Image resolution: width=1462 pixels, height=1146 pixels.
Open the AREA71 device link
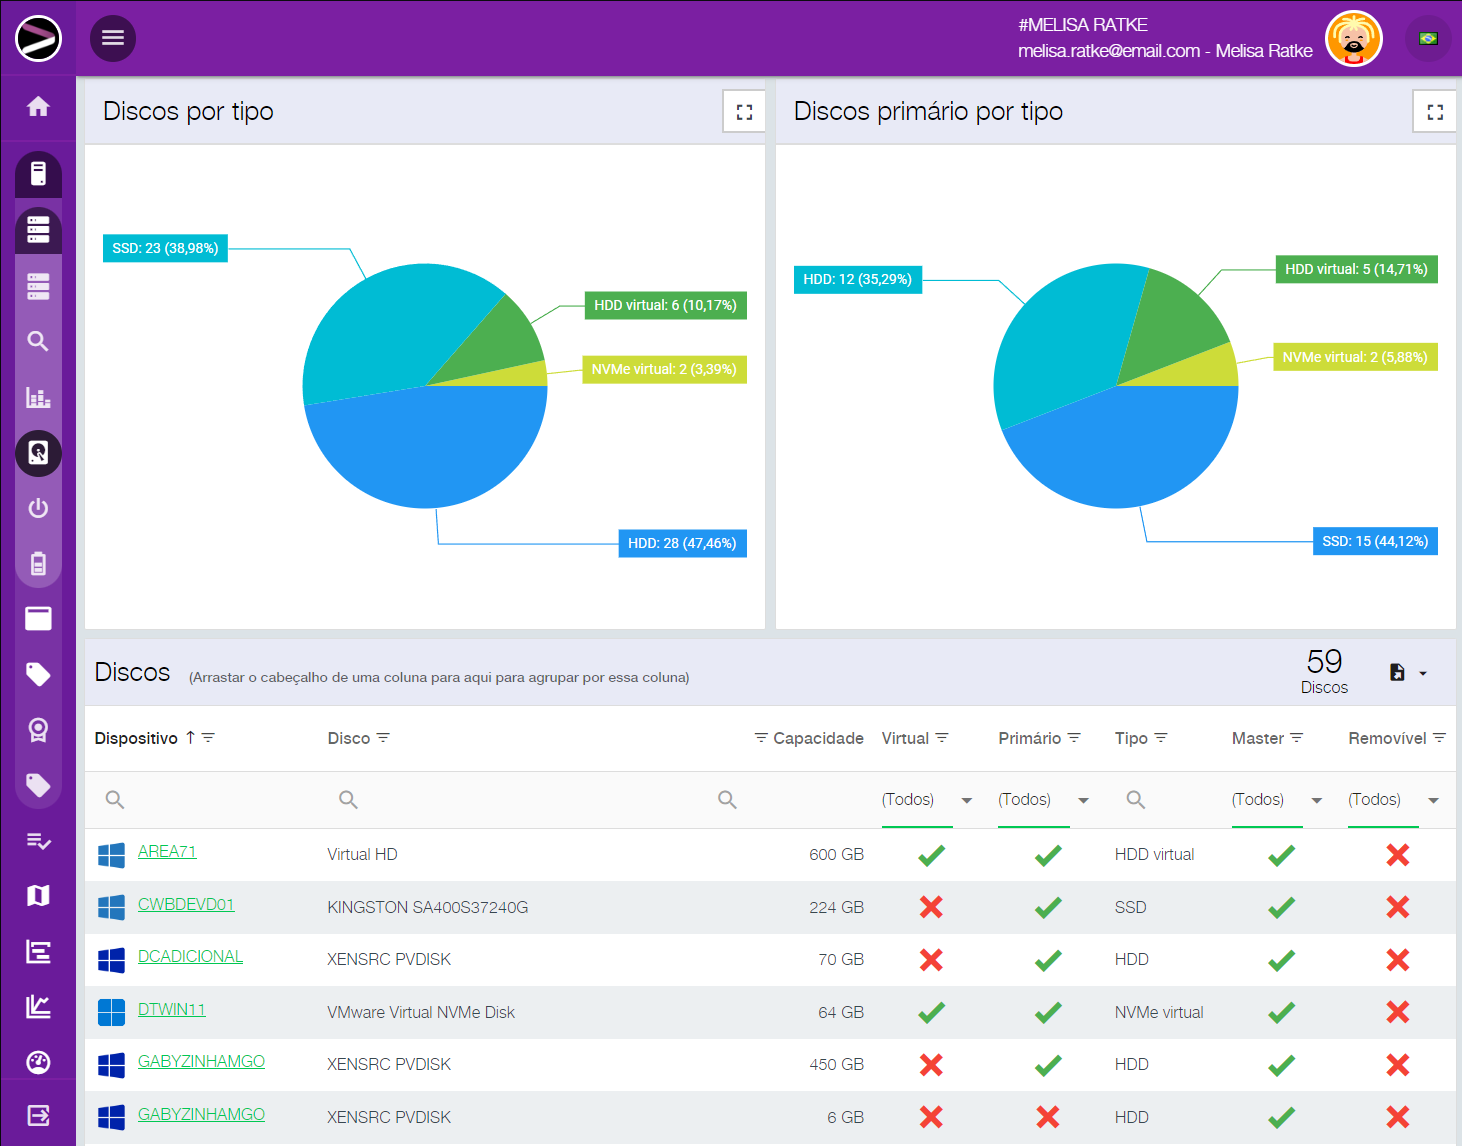coord(167,852)
